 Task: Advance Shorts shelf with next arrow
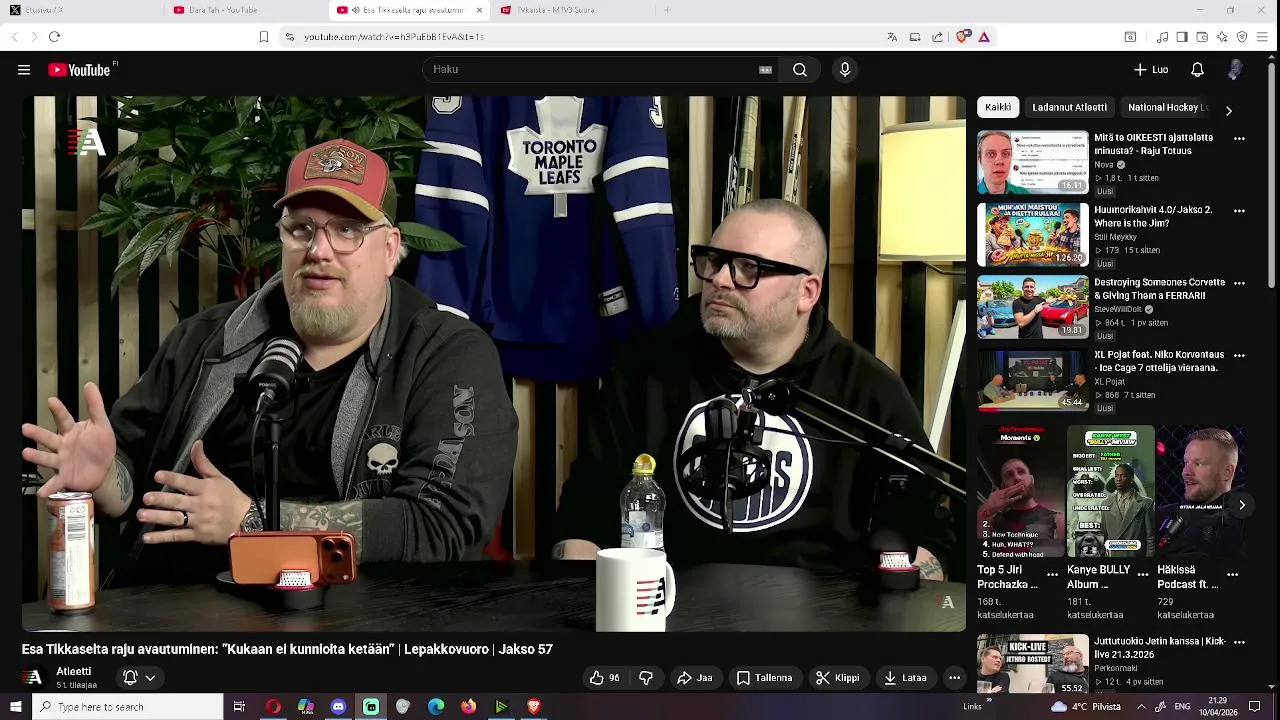tap(1242, 505)
